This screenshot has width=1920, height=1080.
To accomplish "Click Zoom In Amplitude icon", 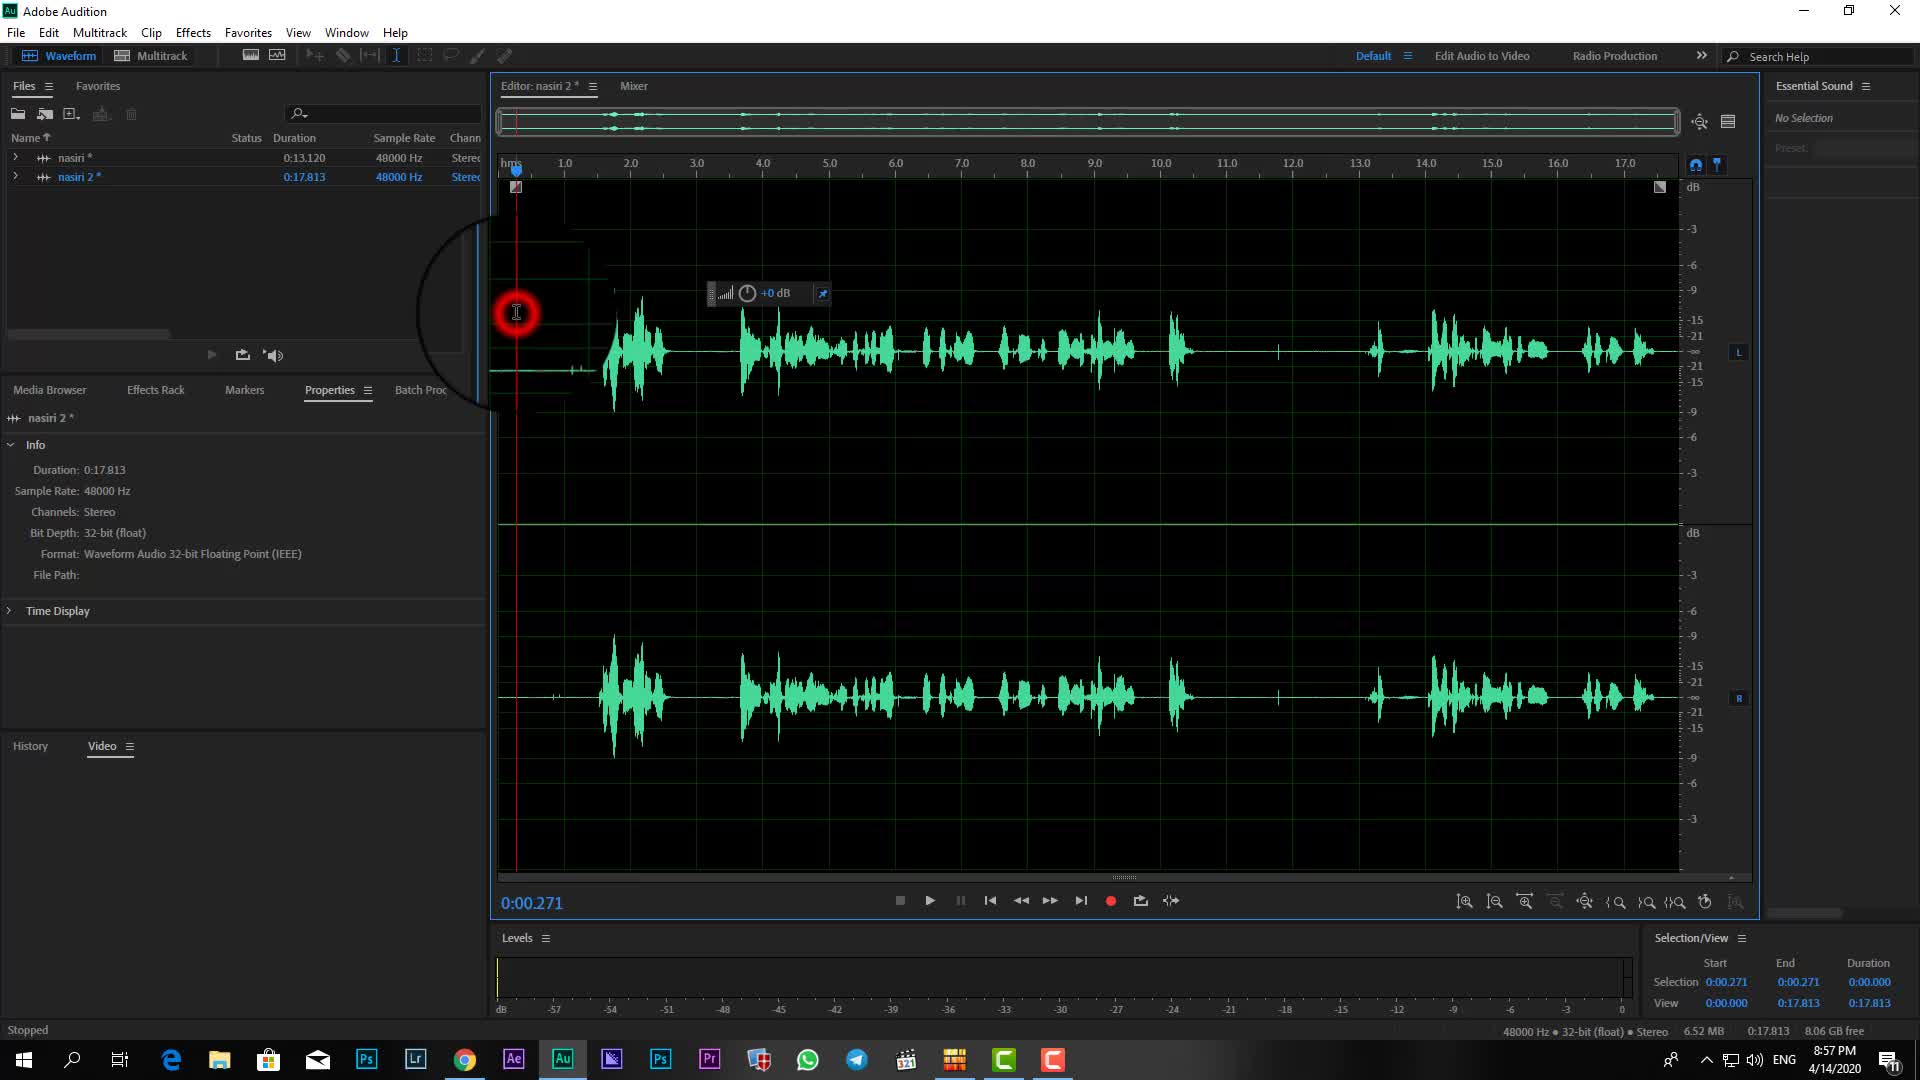I will point(1464,901).
